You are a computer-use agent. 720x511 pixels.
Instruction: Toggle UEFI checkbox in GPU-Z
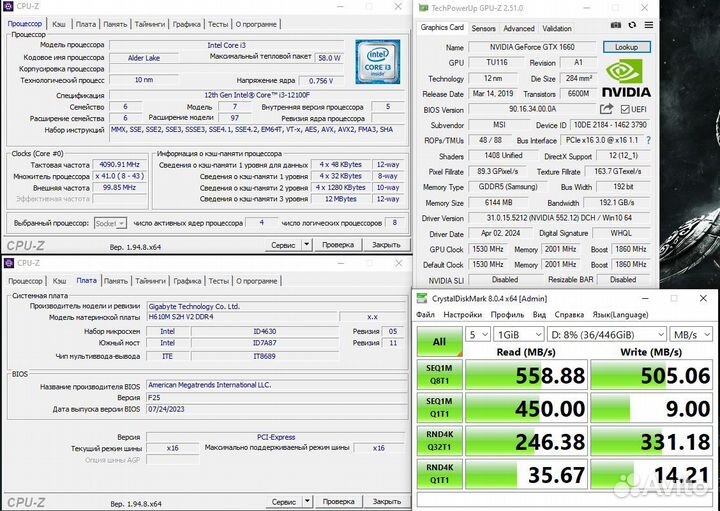pyautogui.click(x=625, y=109)
